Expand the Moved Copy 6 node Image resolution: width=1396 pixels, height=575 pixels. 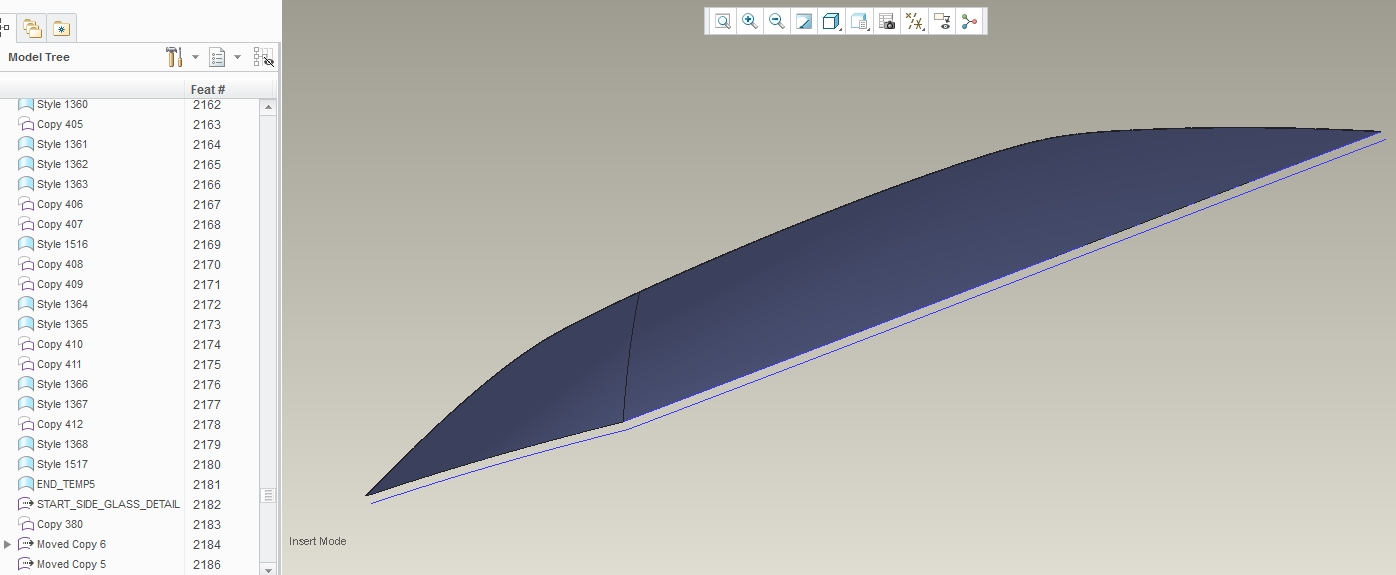tap(8, 544)
